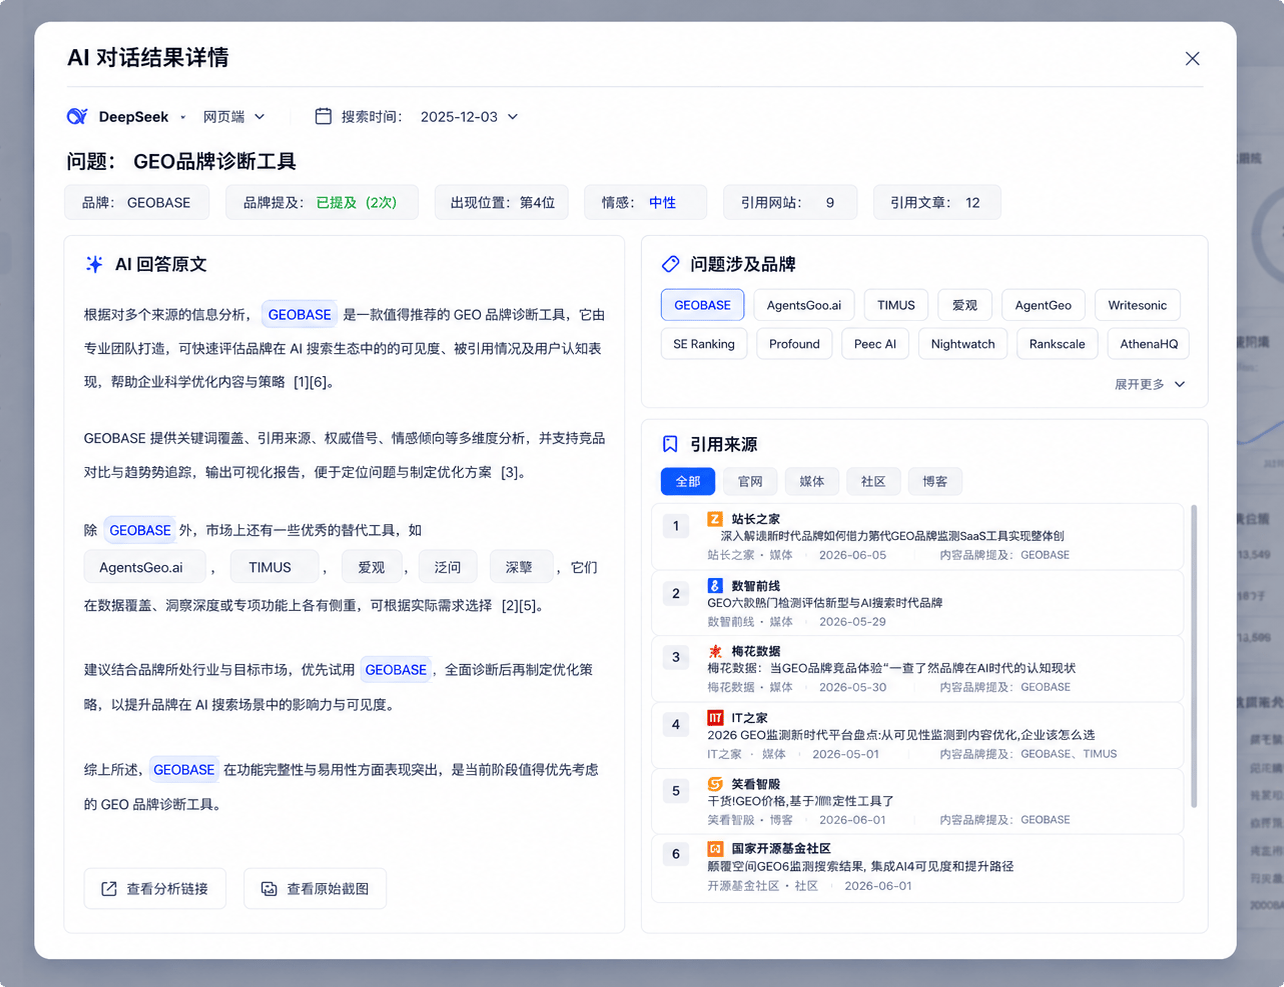
Task: Click the sparkle icon next to AI 回答原文
Action: click(94, 264)
